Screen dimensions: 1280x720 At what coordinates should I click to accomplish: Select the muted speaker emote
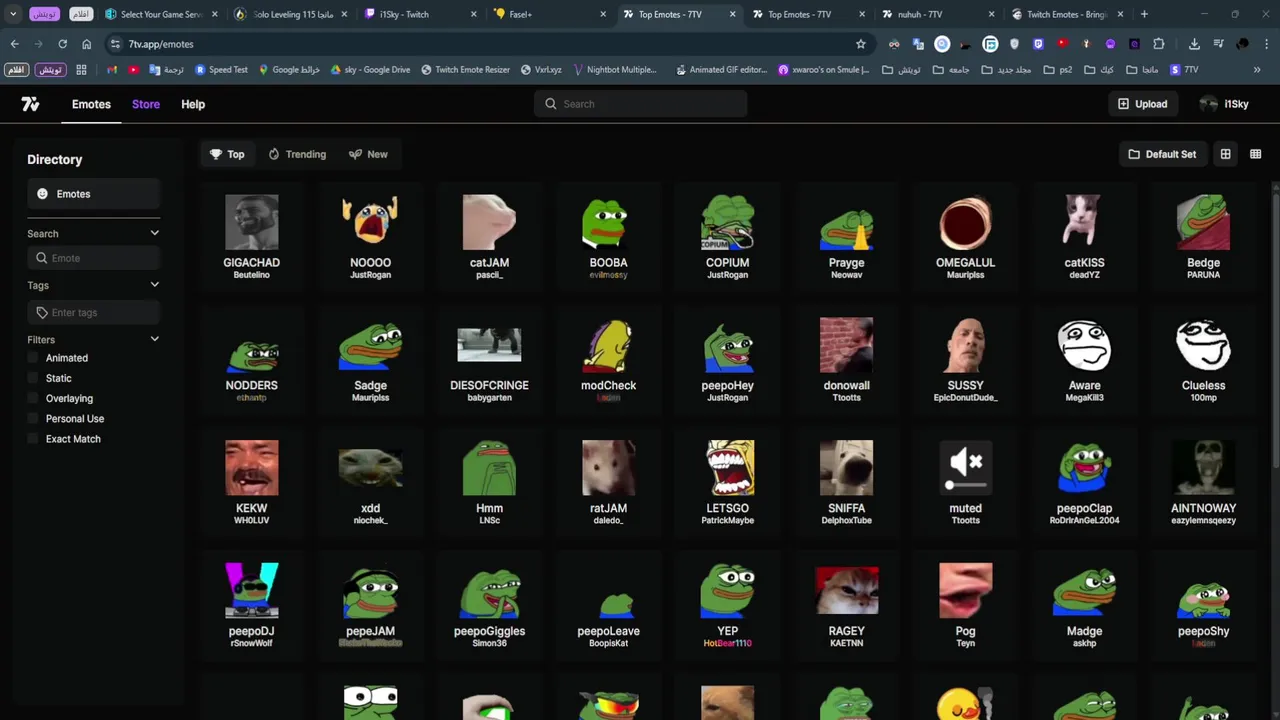(x=965, y=482)
